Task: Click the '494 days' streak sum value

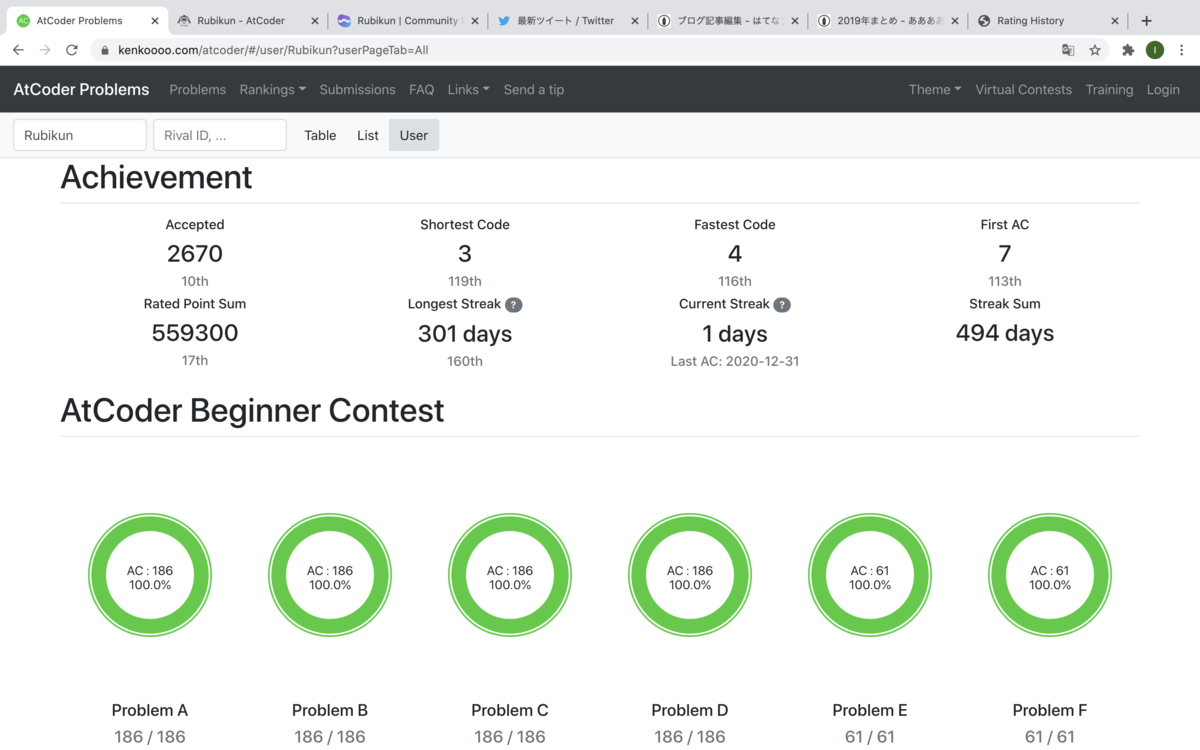Action: [1005, 334]
